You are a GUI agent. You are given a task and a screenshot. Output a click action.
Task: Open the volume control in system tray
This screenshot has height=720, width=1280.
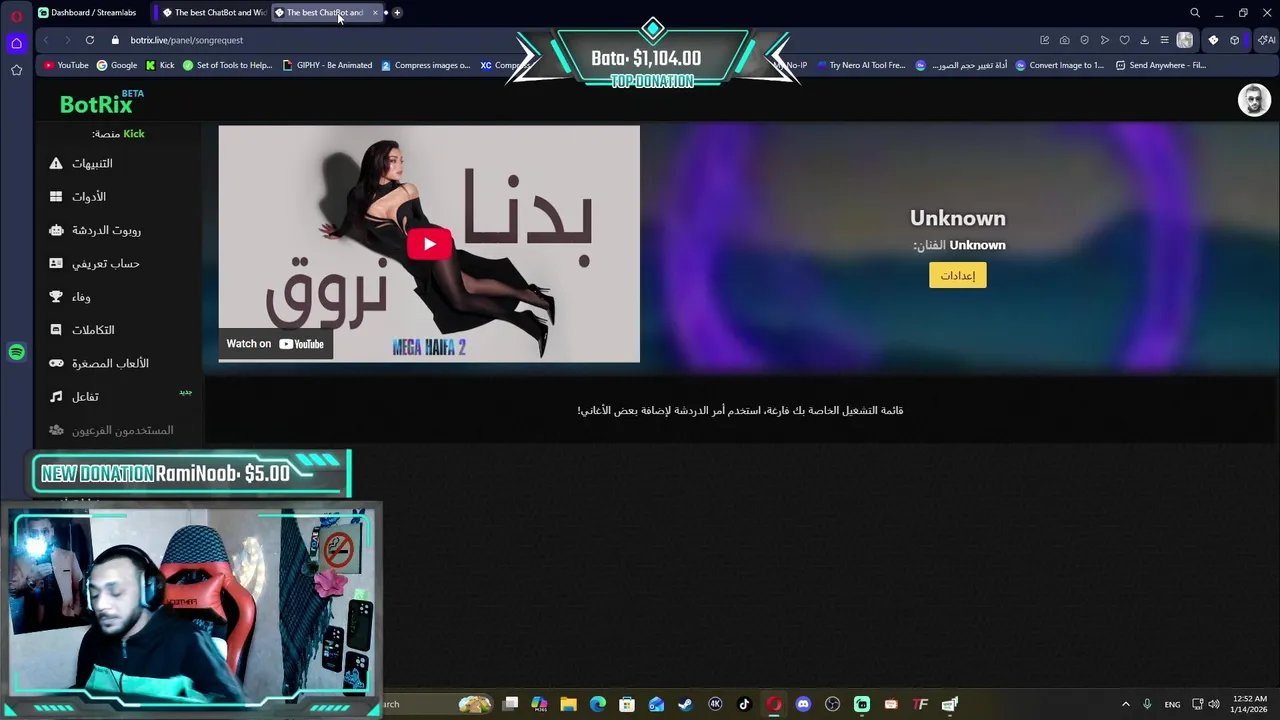(1214, 704)
